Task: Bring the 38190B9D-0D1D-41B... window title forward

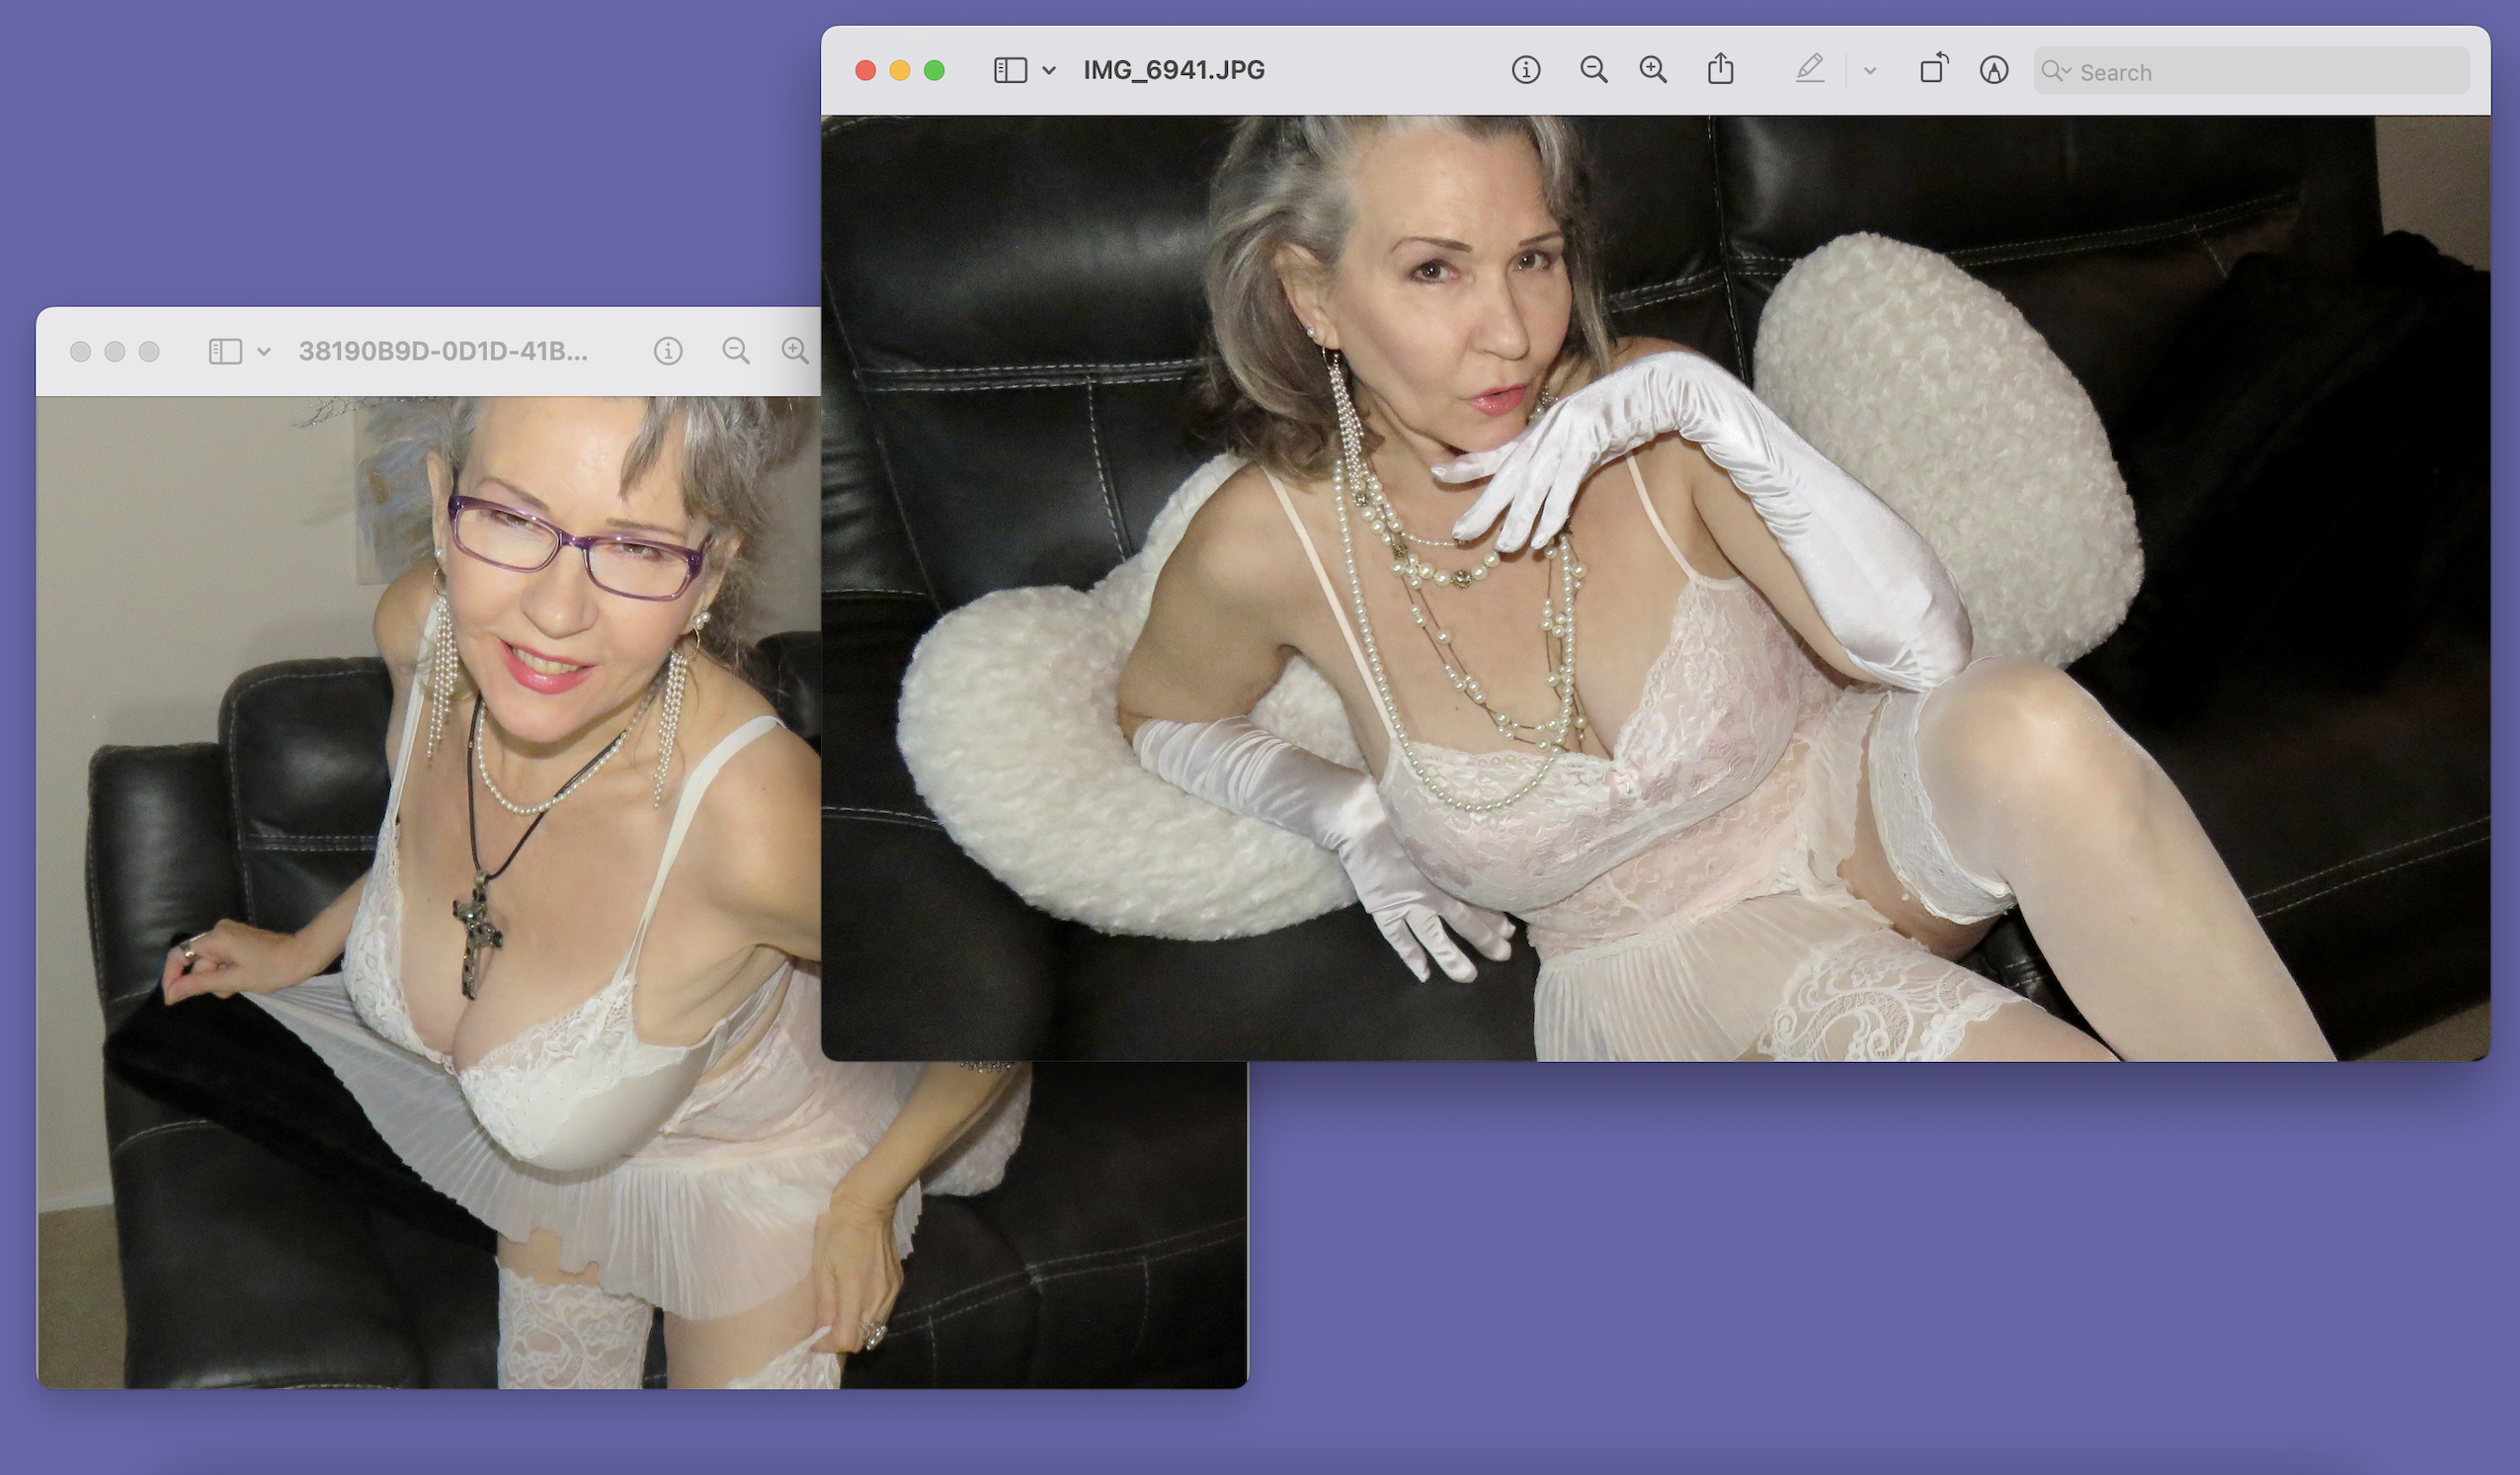Action: point(442,351)
